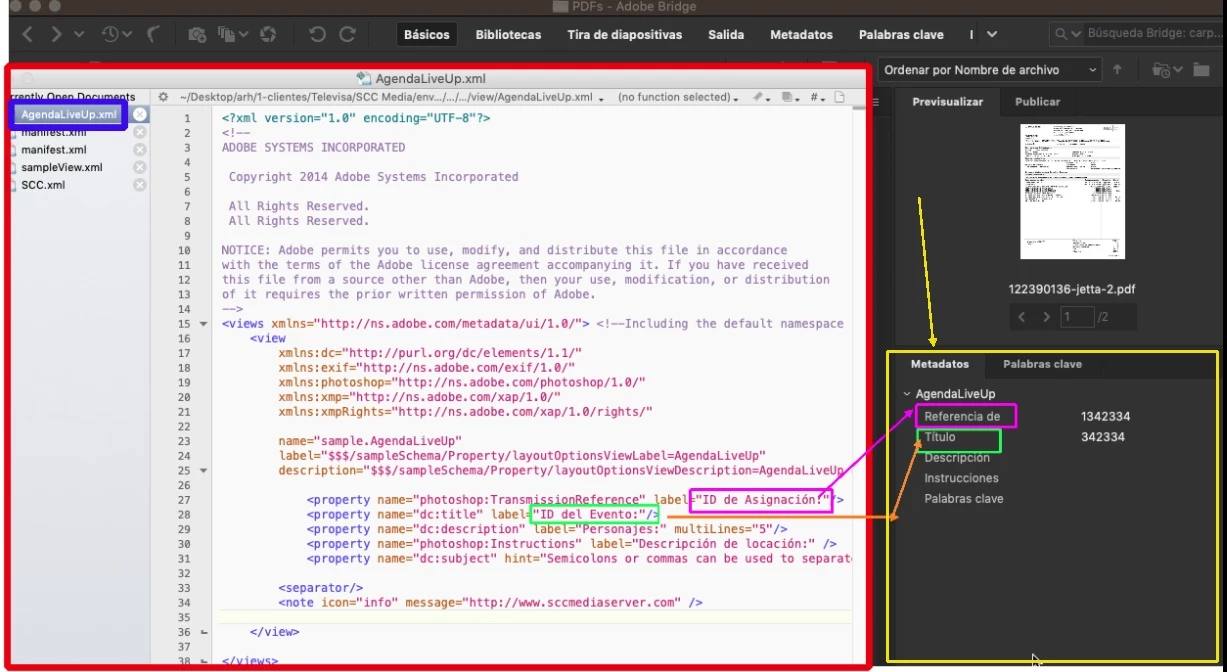Click the ADOBE SYSTEMS INCORPORATED comment line

click(313, 147)
